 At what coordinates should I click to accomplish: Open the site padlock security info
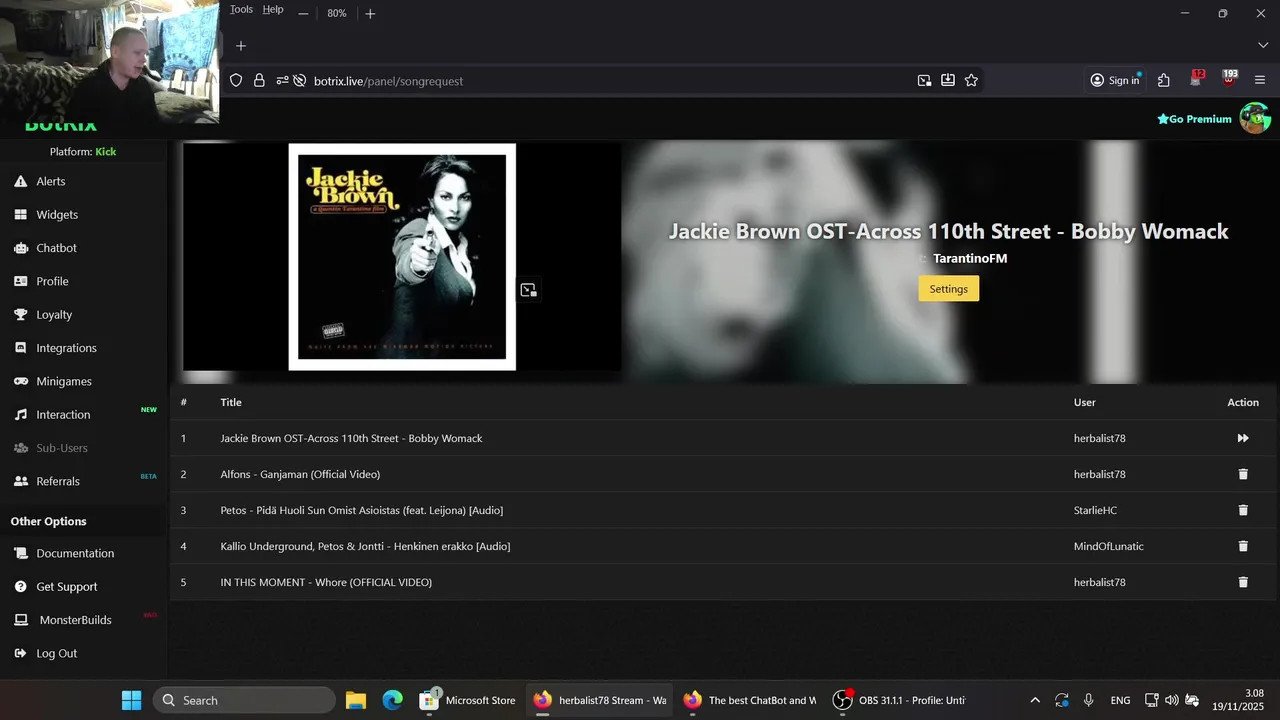tap(259, 81)
